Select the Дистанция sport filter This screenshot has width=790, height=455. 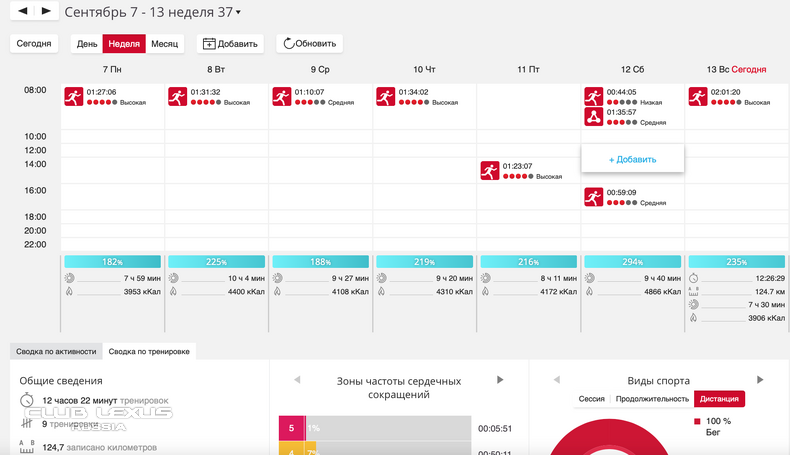pos(719,399)
